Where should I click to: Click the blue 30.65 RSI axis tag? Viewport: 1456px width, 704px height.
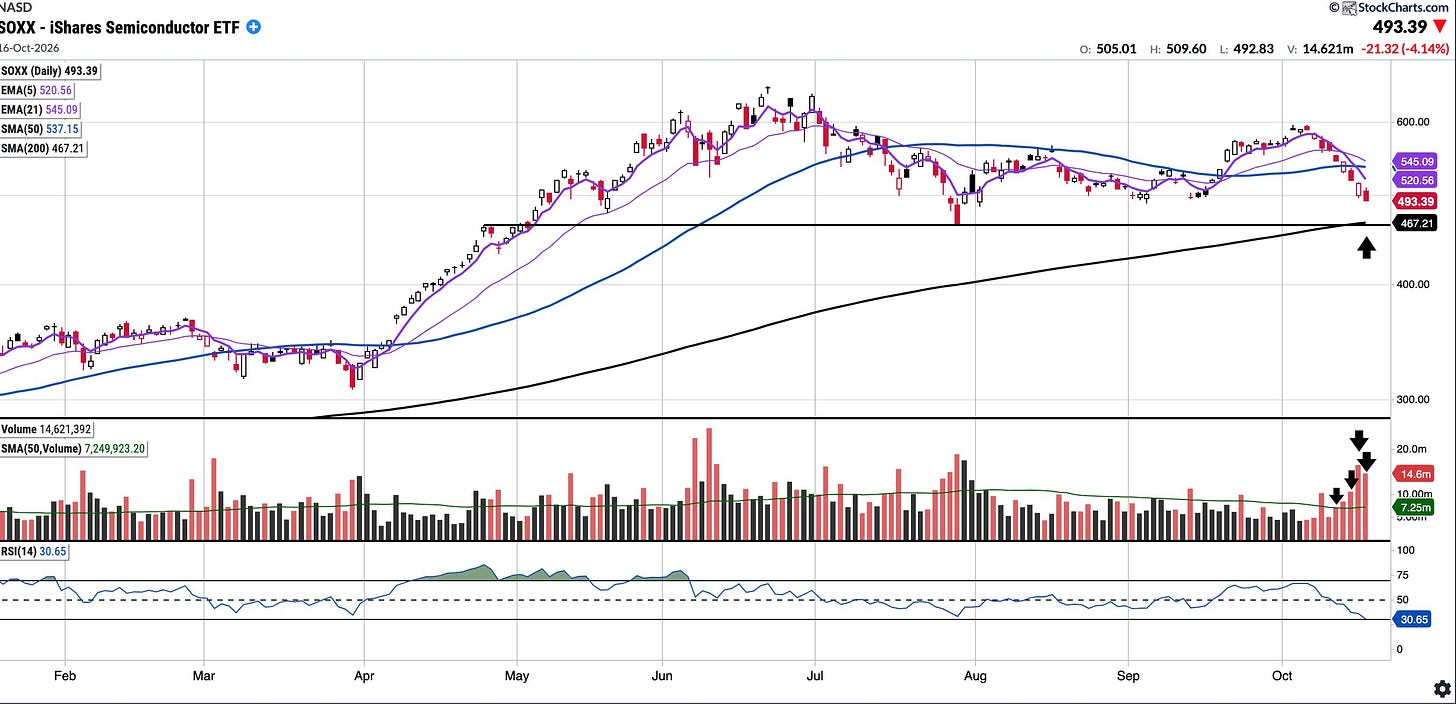pyautogui.click(x=1413, y=620)
